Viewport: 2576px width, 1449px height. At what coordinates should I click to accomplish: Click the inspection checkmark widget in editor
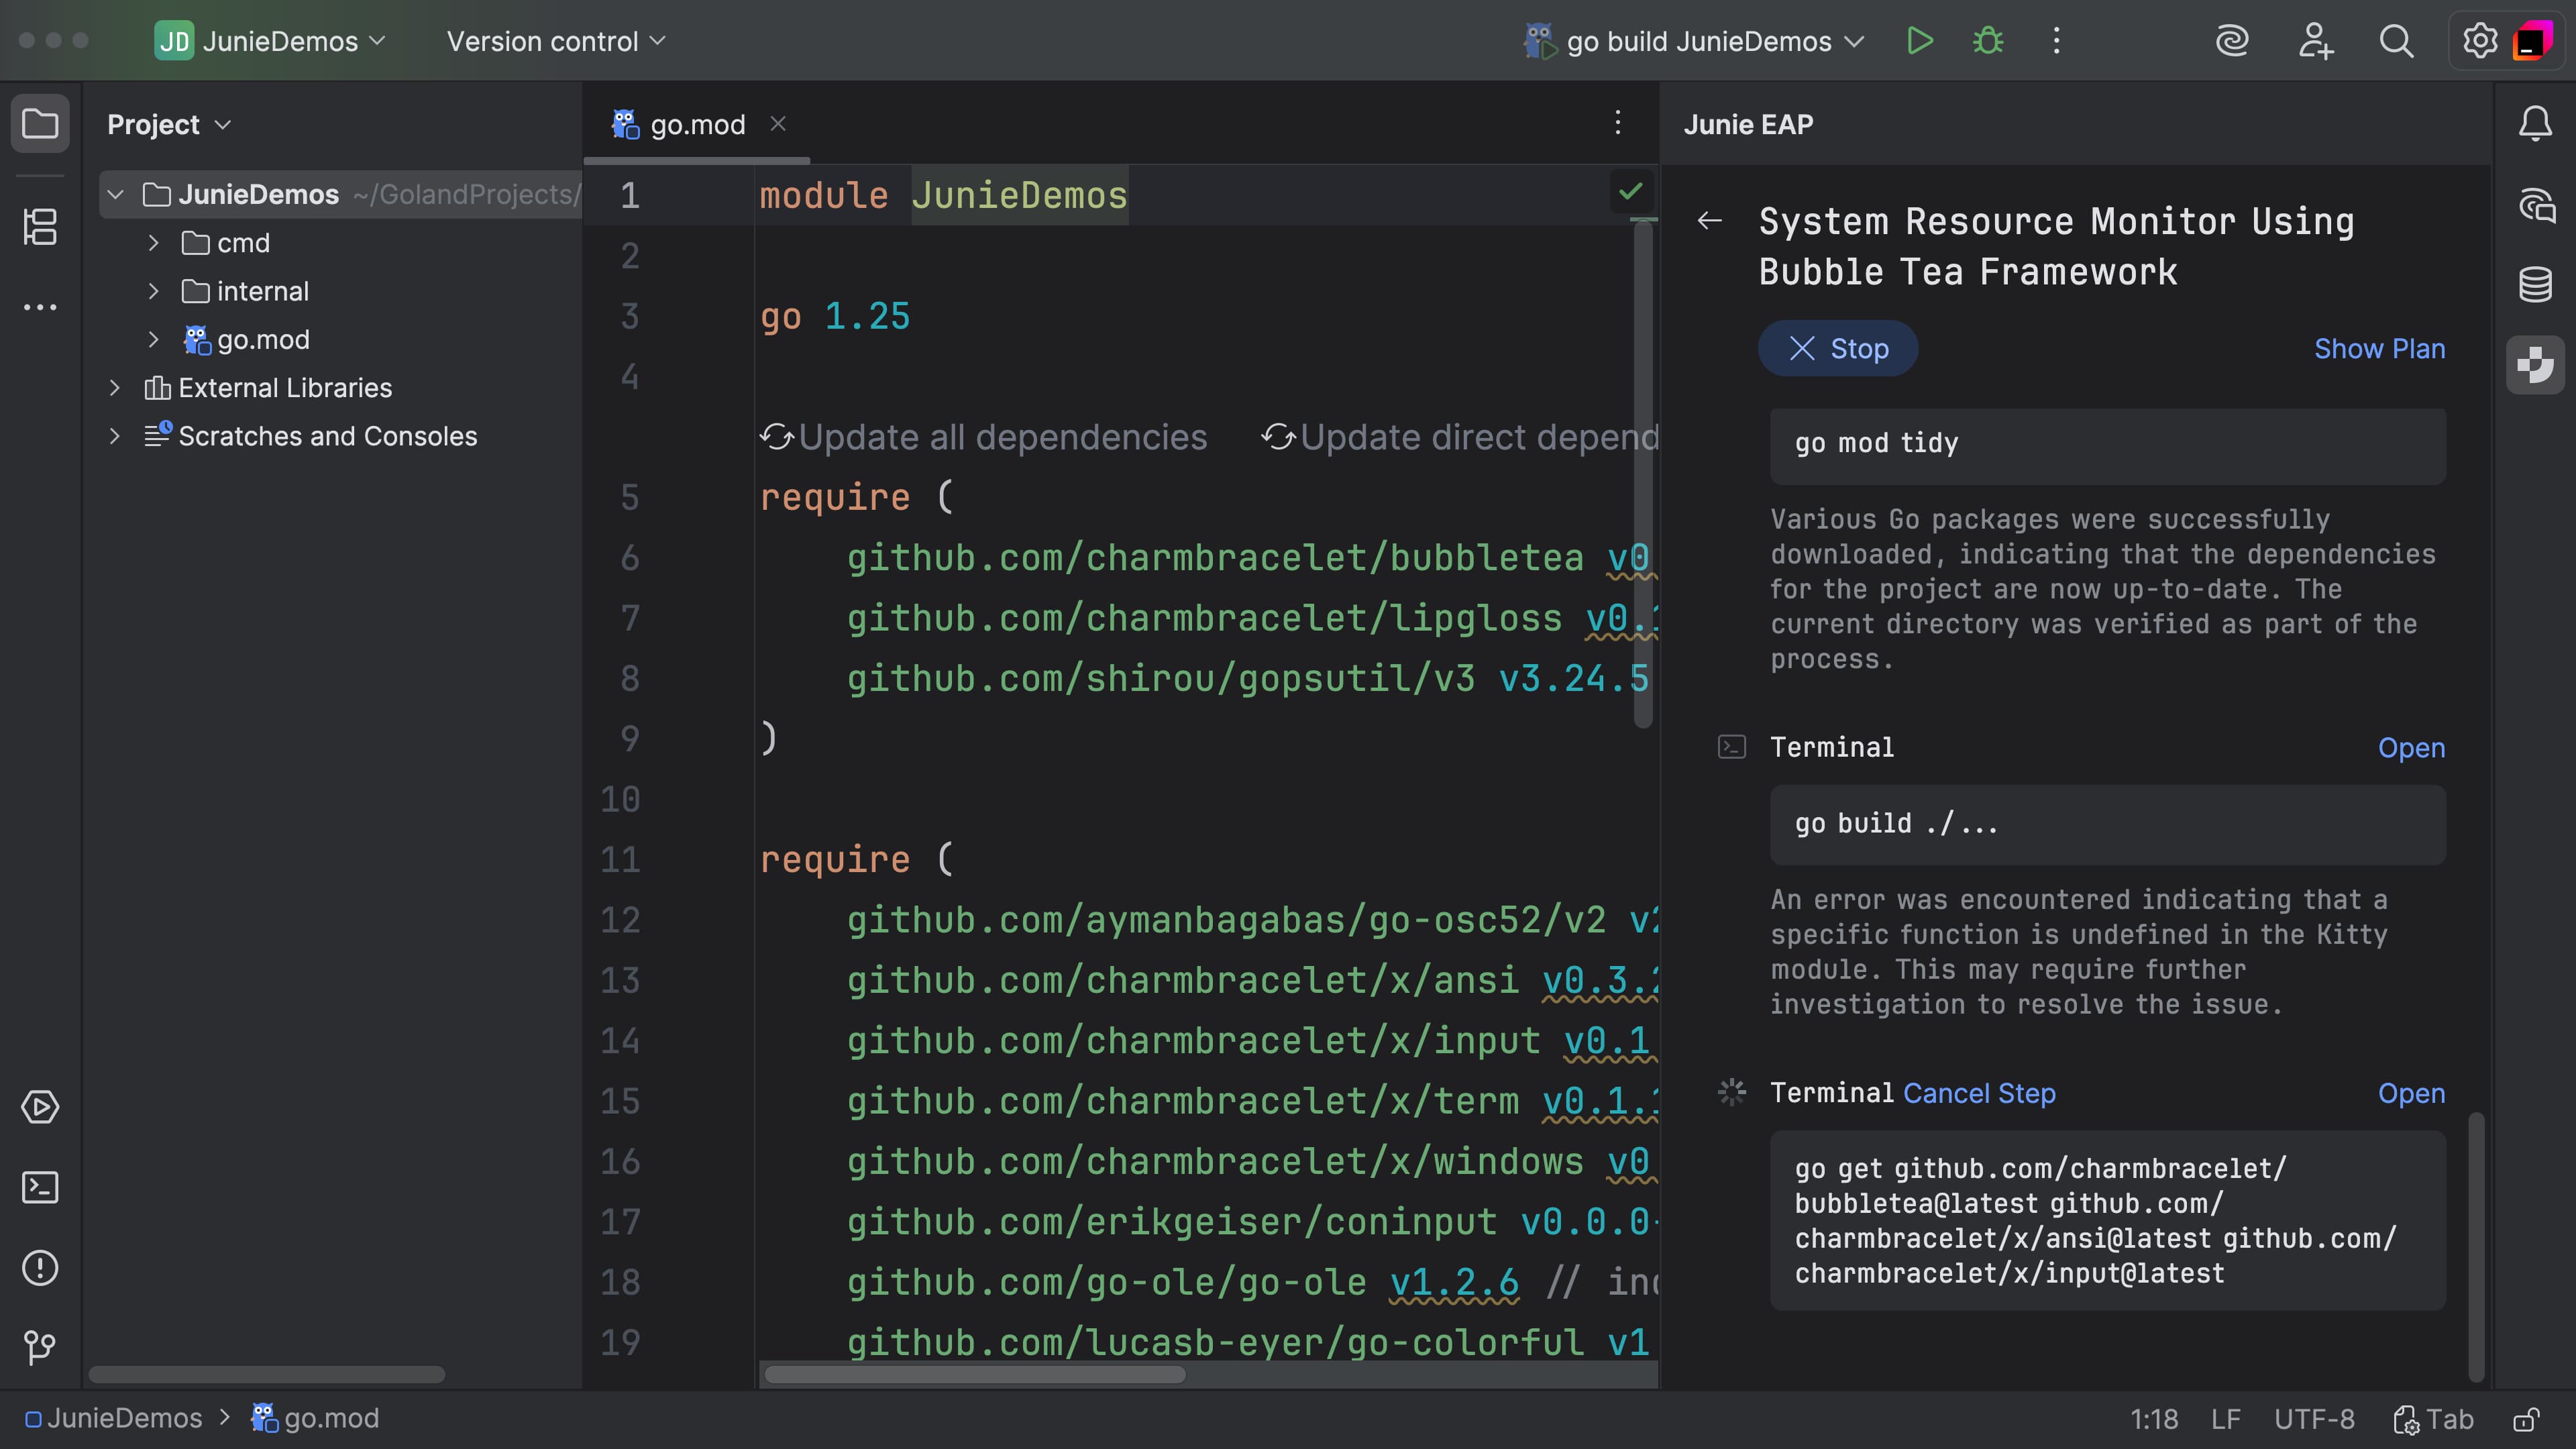click(1630, 191)
